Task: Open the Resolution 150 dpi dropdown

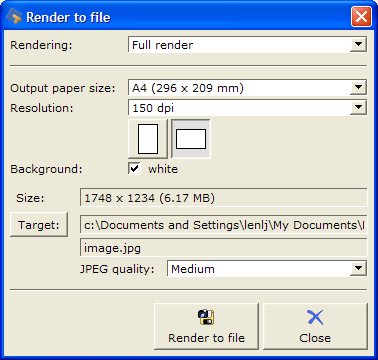Action: point(247,108)
